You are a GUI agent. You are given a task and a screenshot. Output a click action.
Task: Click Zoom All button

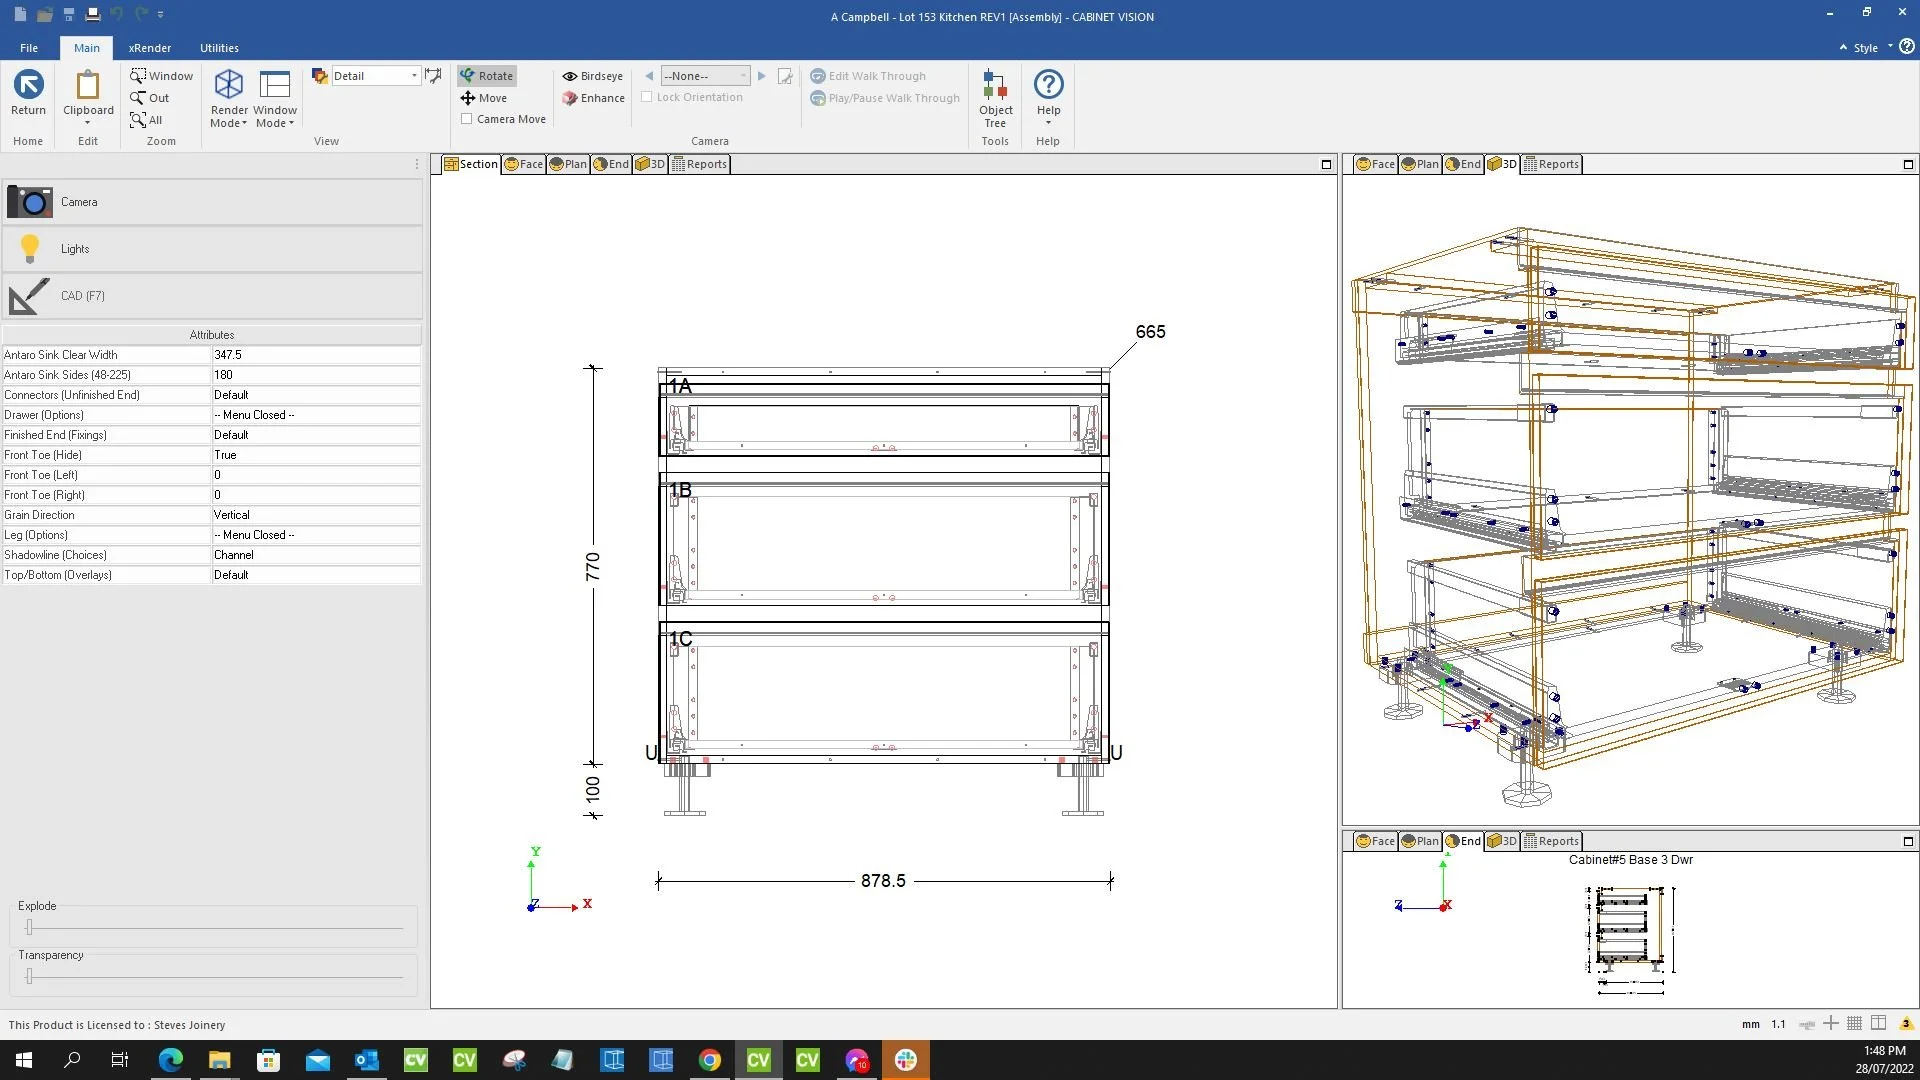pyautogui.click(x=146, y=120)
